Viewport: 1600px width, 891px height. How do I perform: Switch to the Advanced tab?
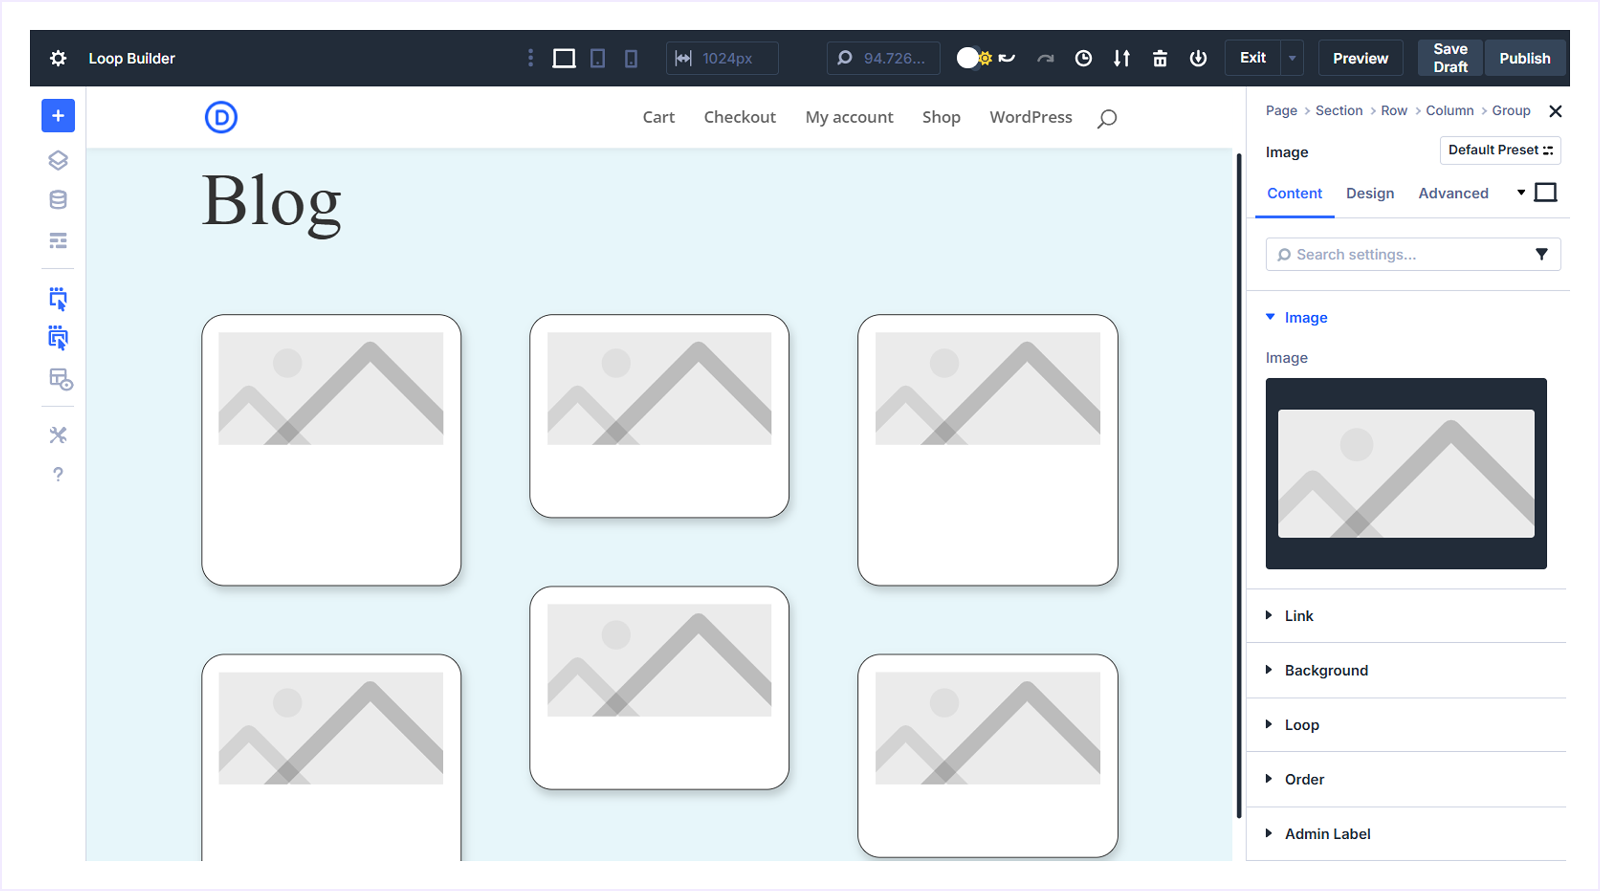(1453, 193)
